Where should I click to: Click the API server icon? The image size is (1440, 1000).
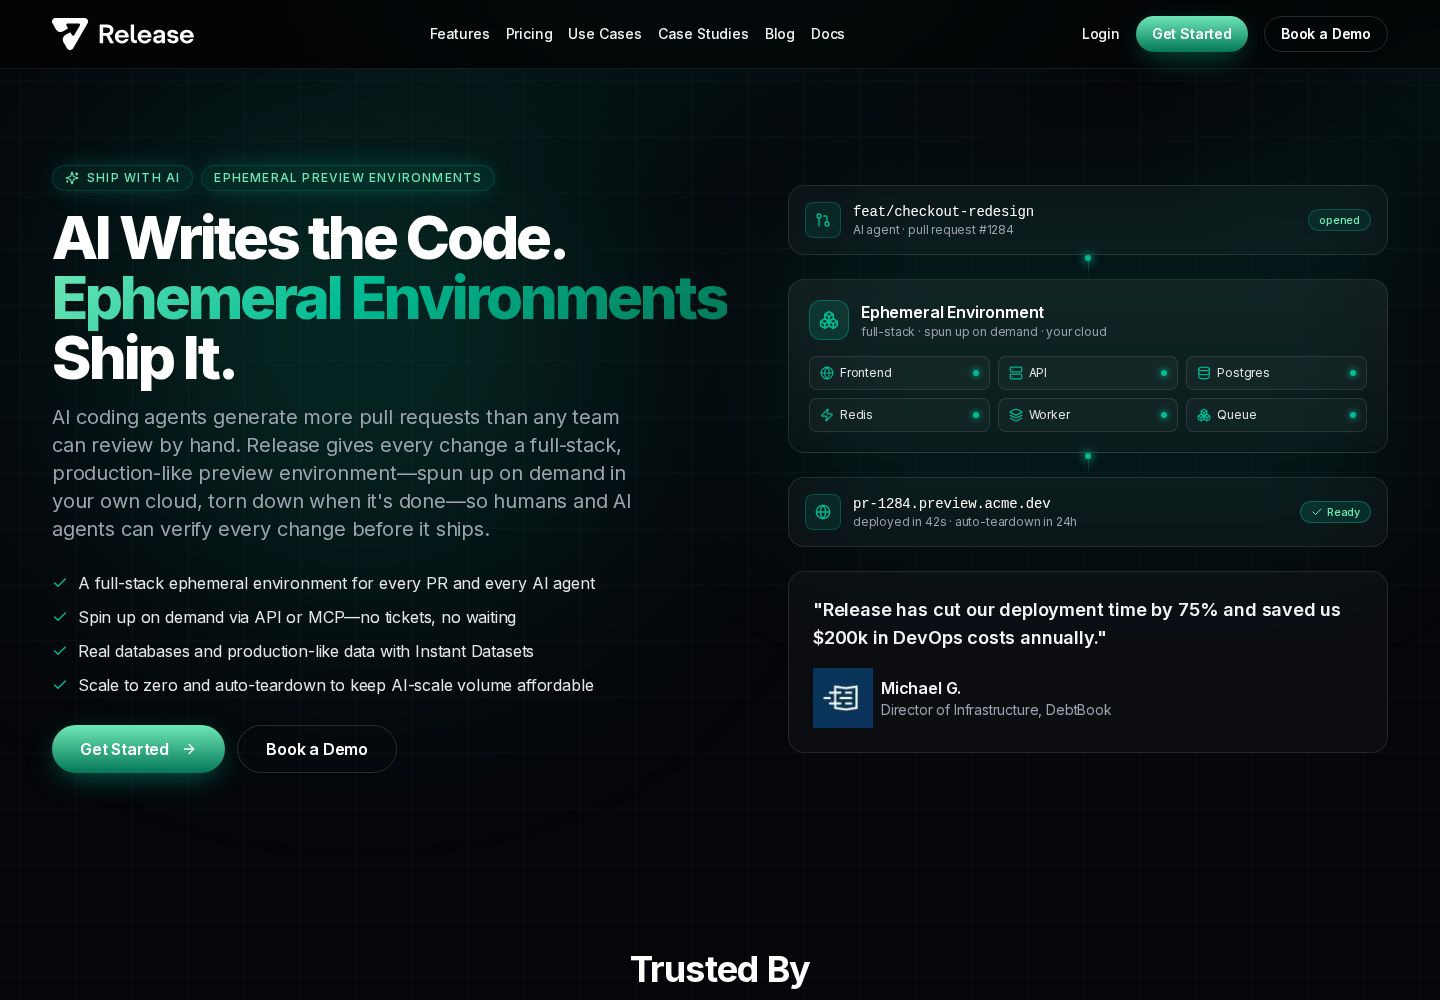pos(1016,373)
